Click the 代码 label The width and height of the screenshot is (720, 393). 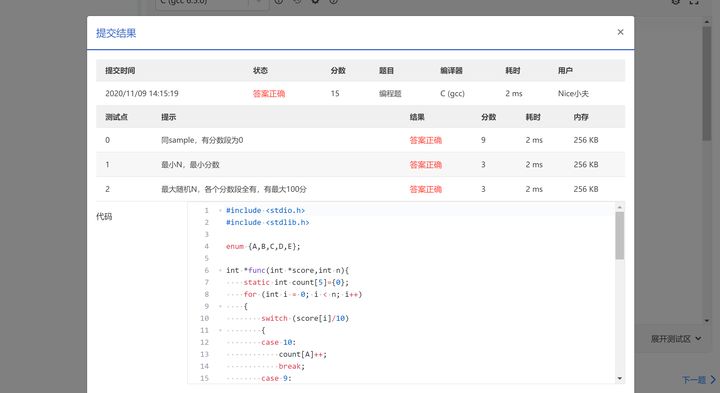104,217
